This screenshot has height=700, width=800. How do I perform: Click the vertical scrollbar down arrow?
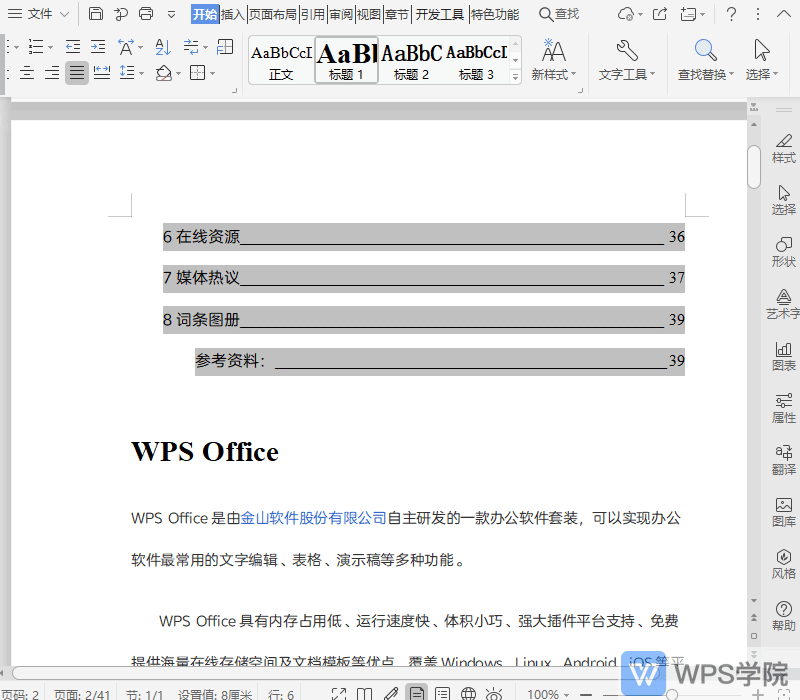coord(754,601)
